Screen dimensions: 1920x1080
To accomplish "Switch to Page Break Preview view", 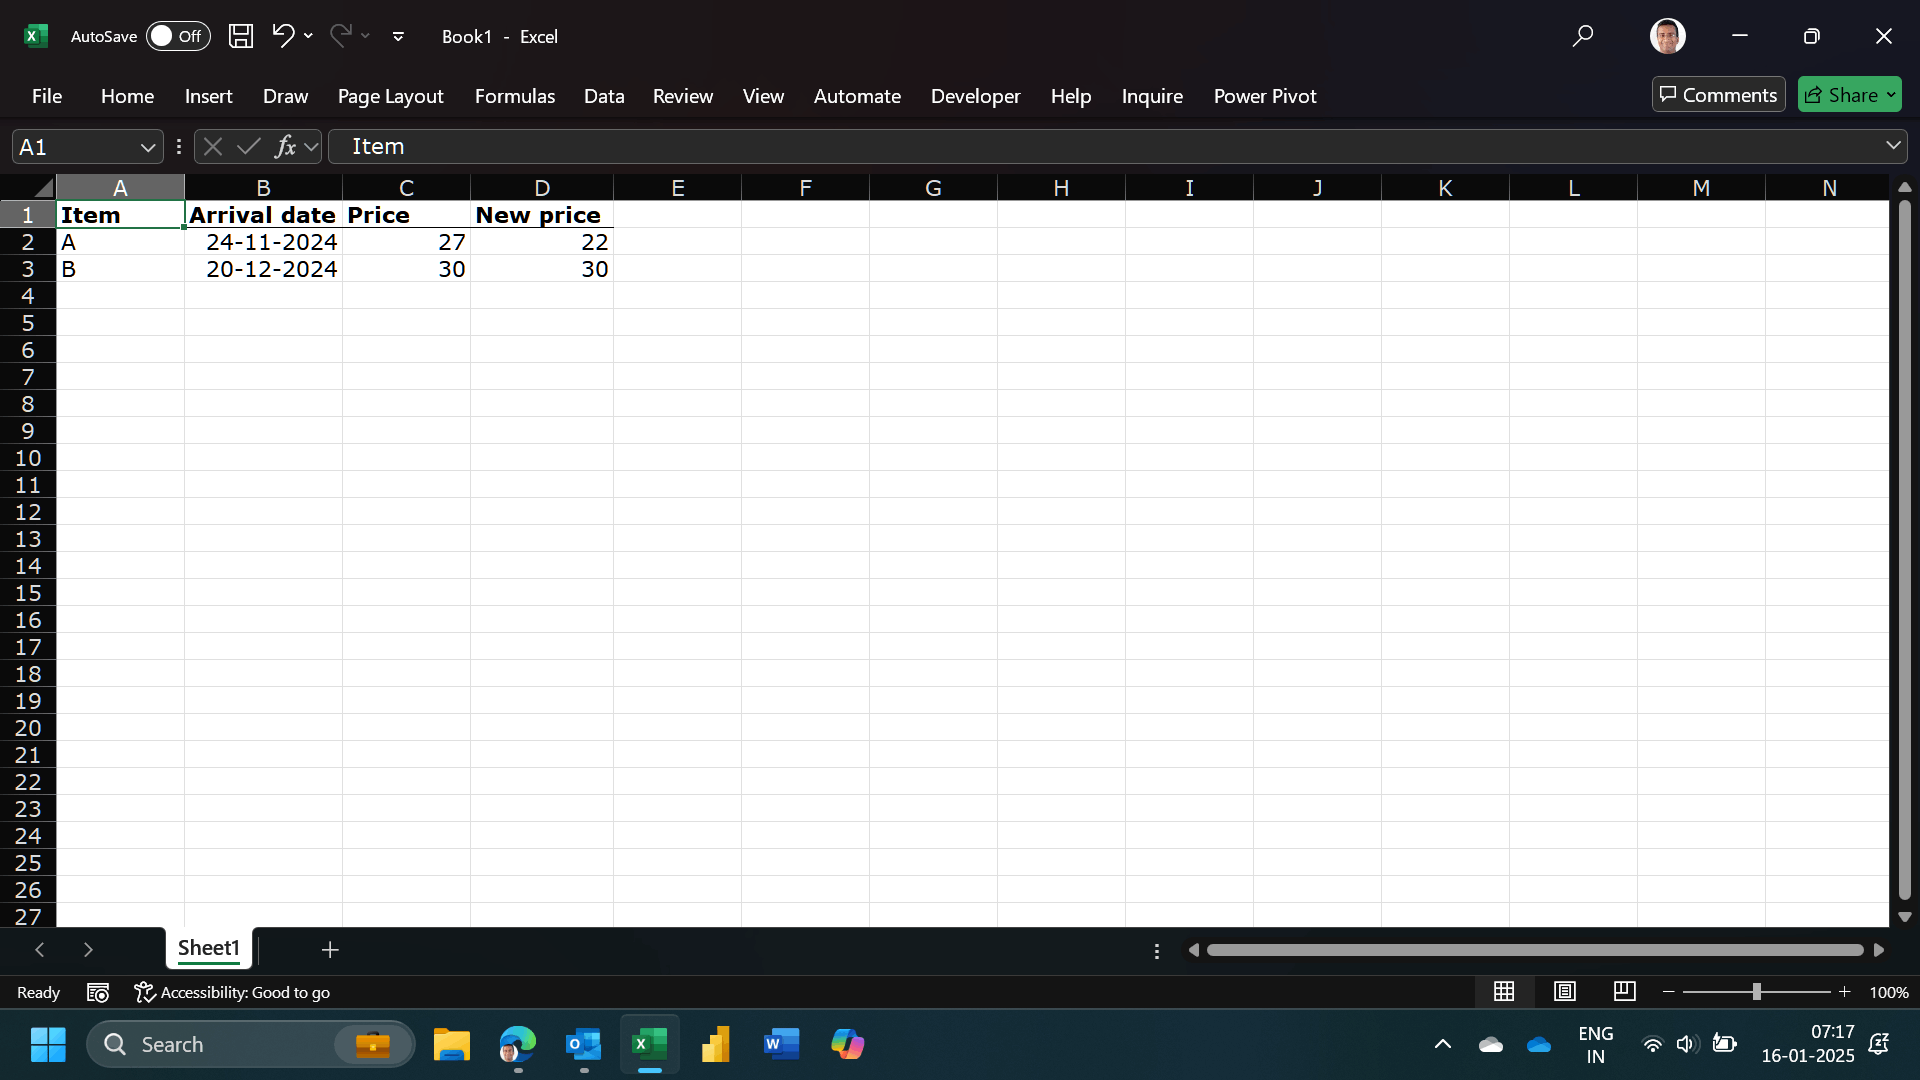I will coord(1625,991).
